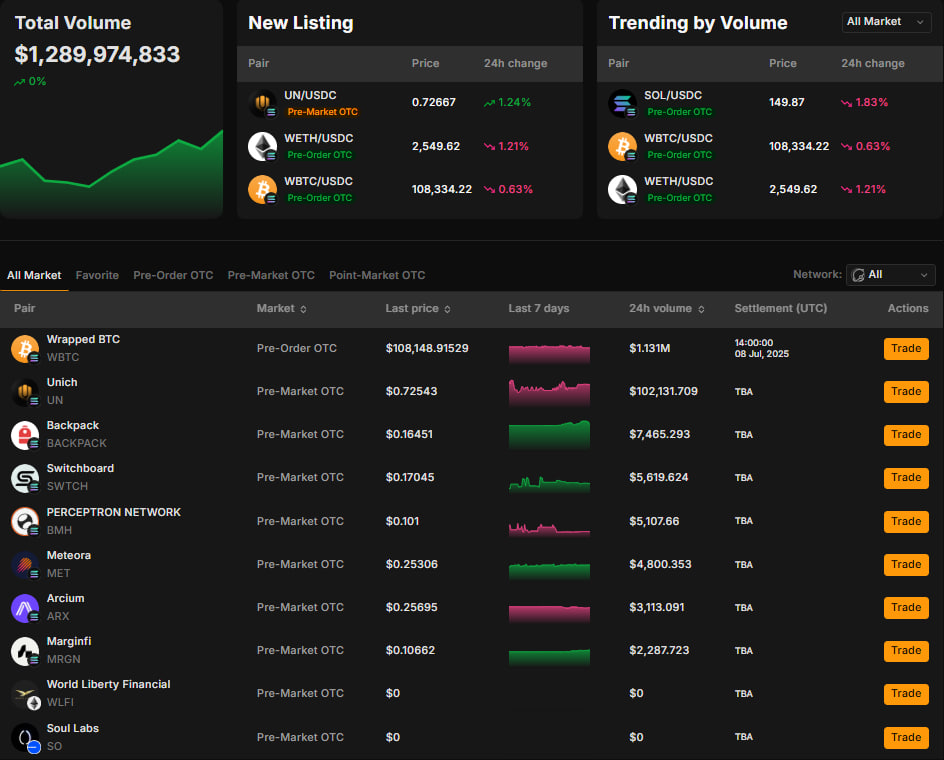944x760 pixels.
Task: Click the Meteora token icon
Action: click(x=24, y=564)
